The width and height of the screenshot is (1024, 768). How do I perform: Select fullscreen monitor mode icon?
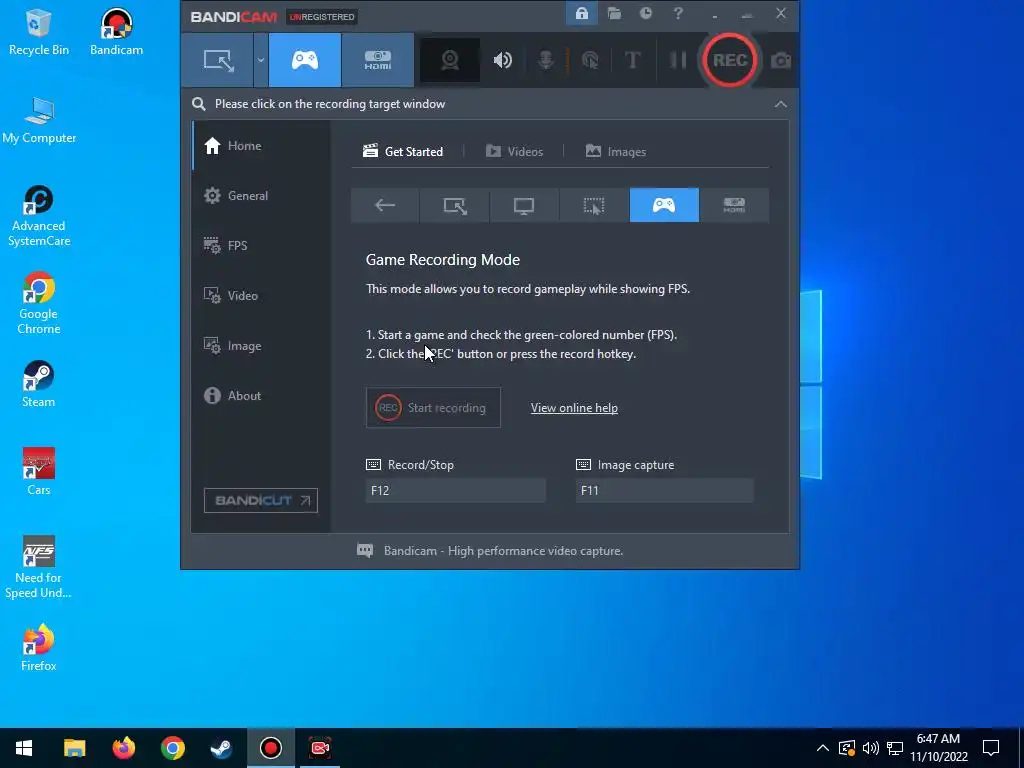pos(524,205)
